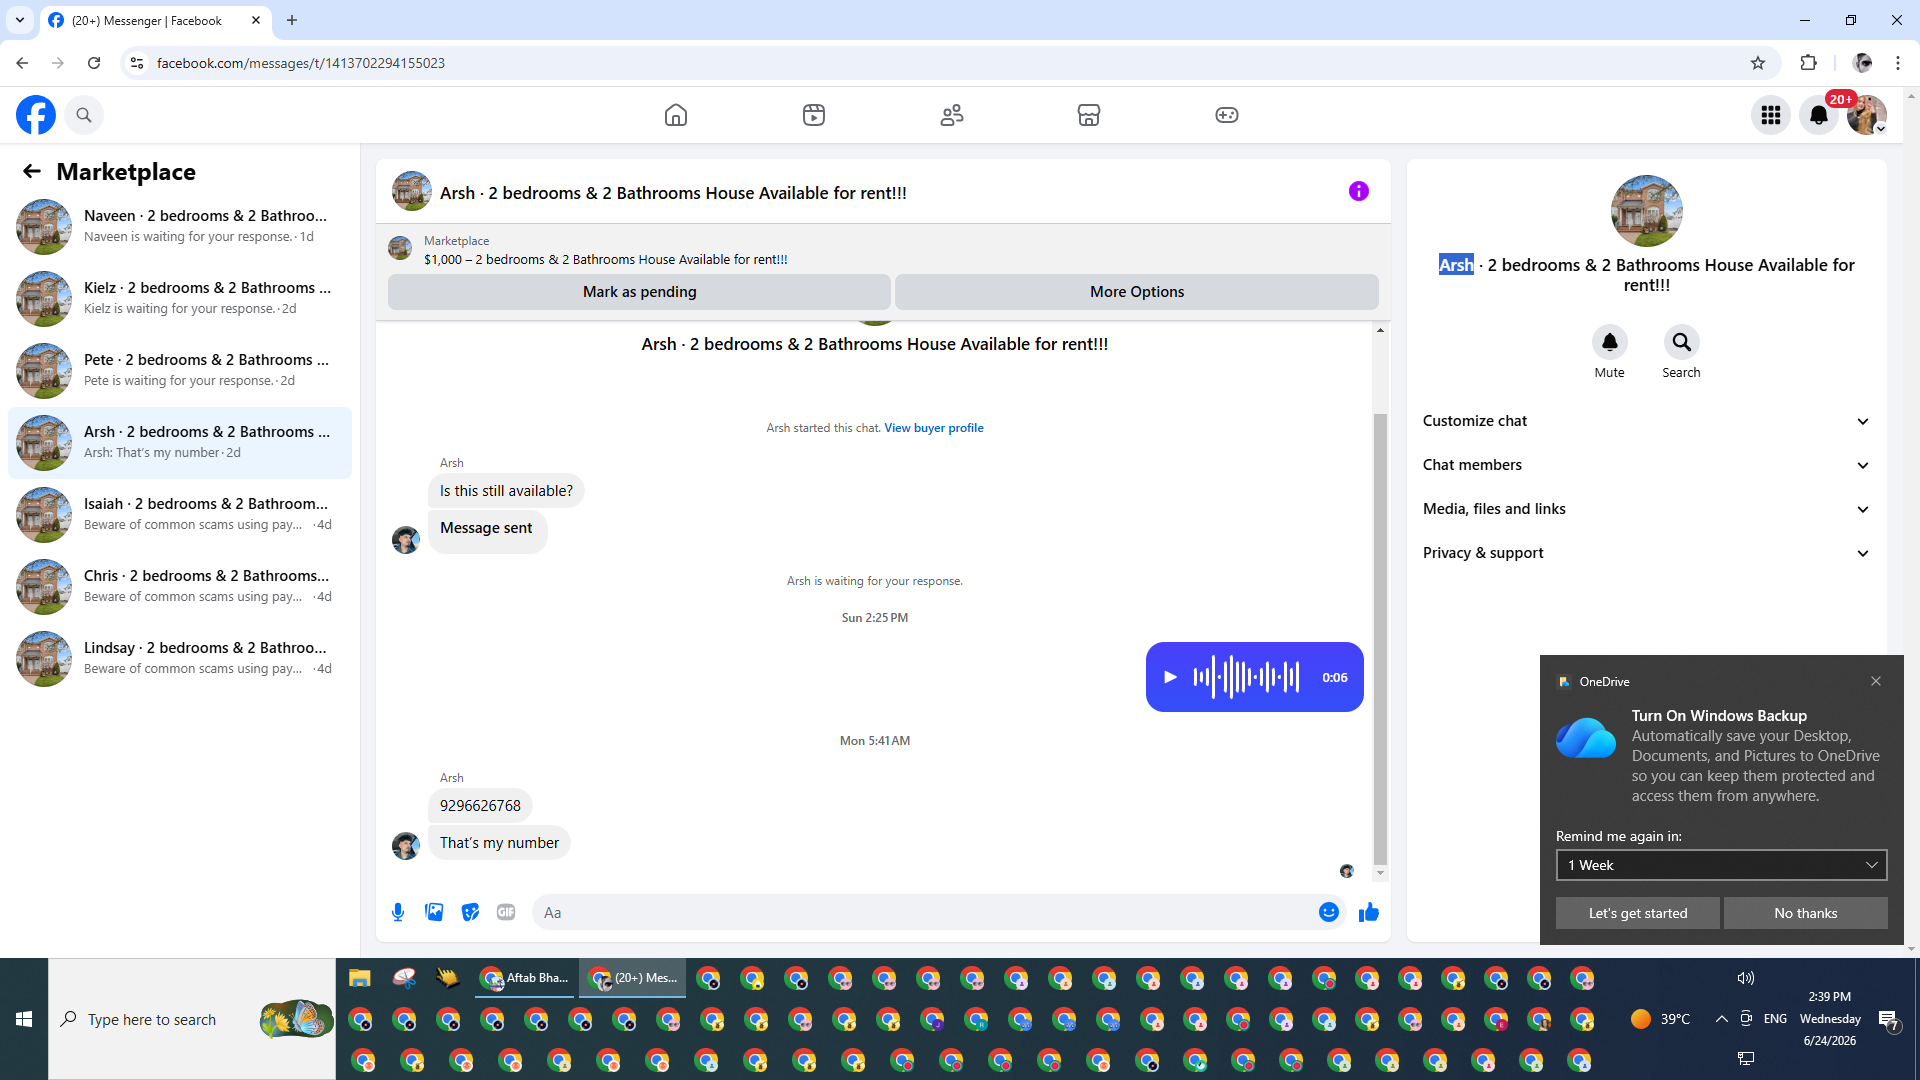Focus the Type here to search box
The width and height of the screenshot is (1920, 1080).
pos(192,1019)
